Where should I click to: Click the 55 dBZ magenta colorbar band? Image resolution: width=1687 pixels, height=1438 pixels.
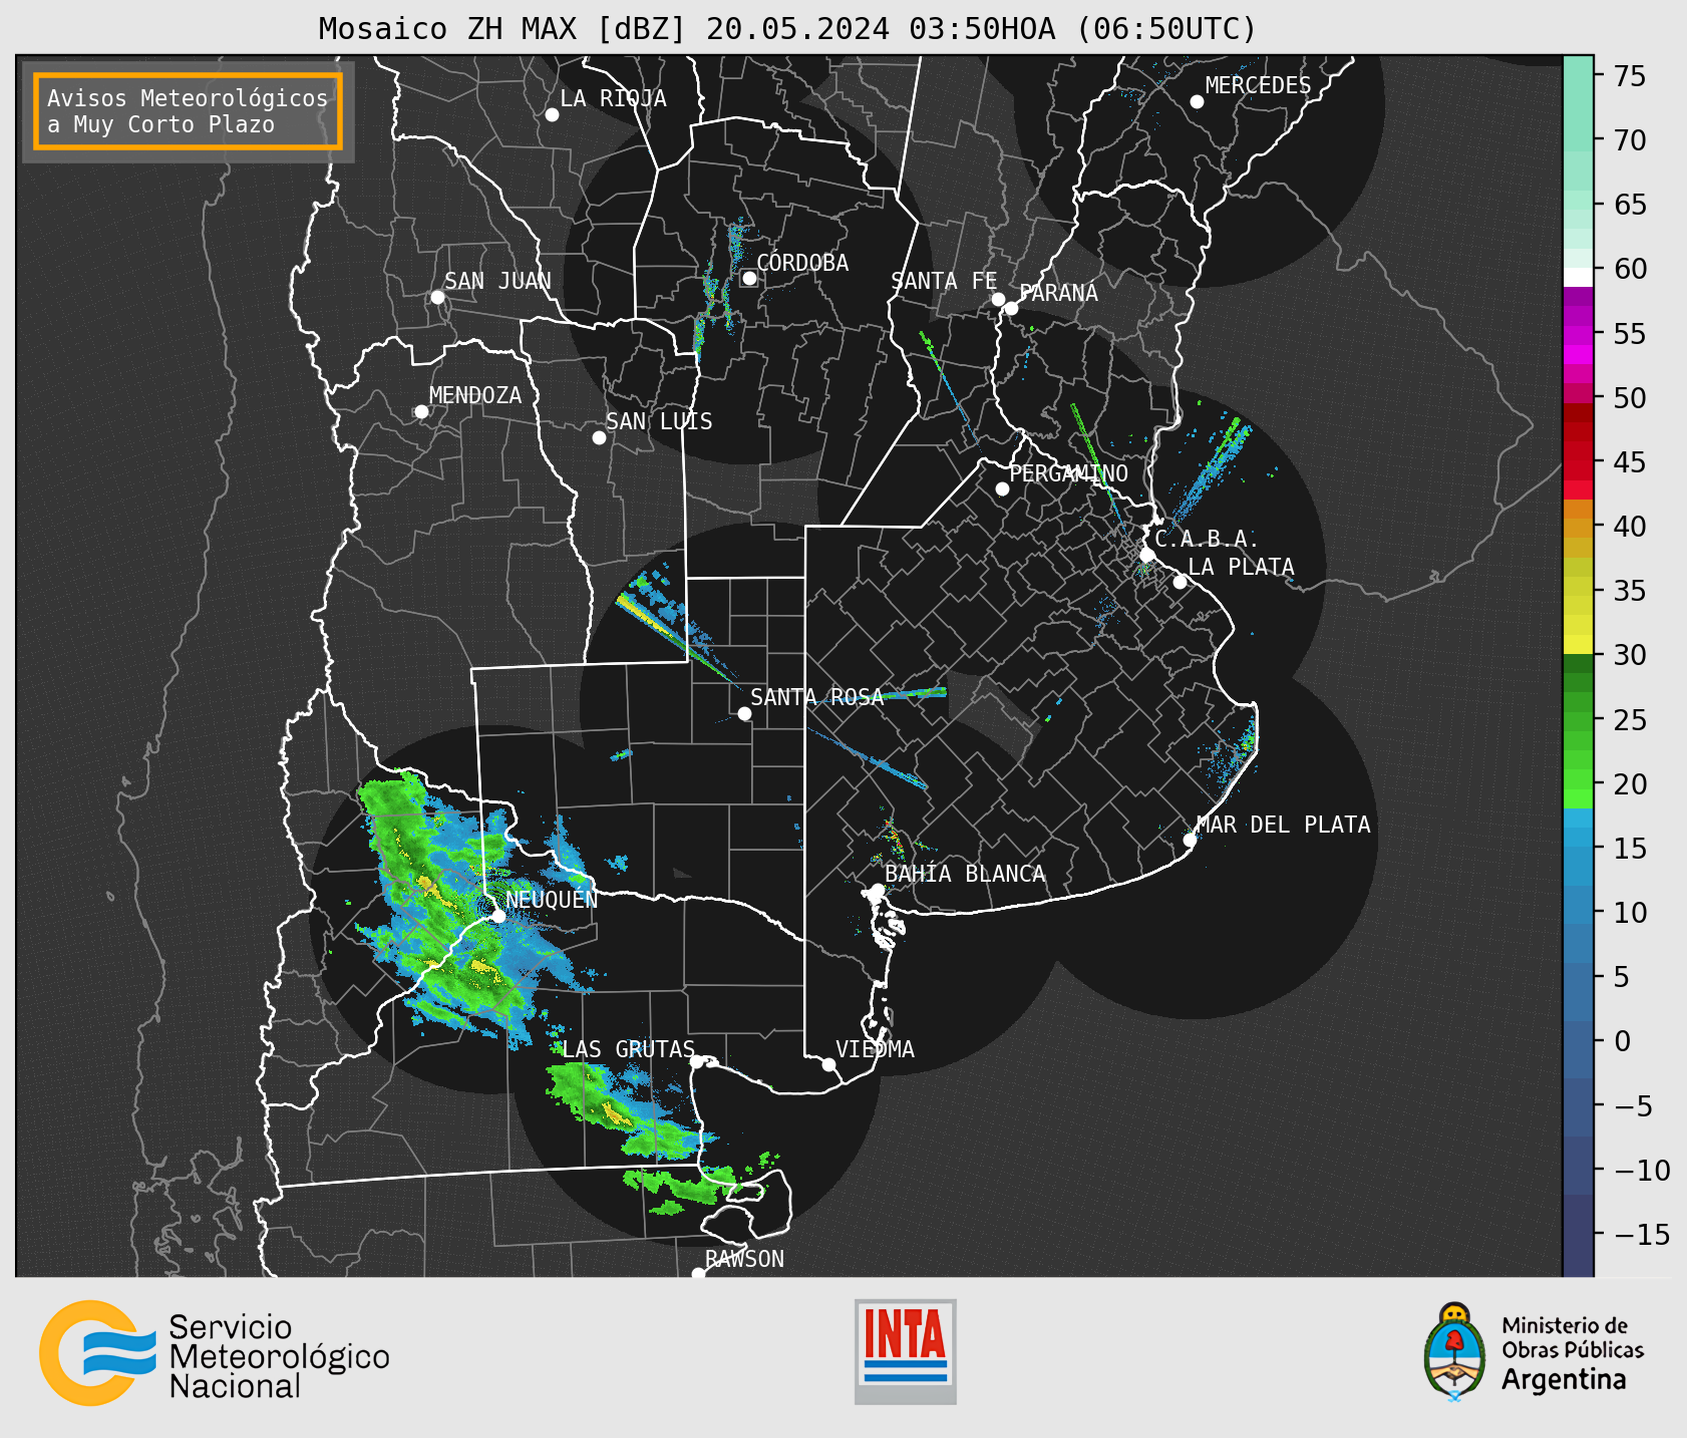click(x=1578, y=333)
